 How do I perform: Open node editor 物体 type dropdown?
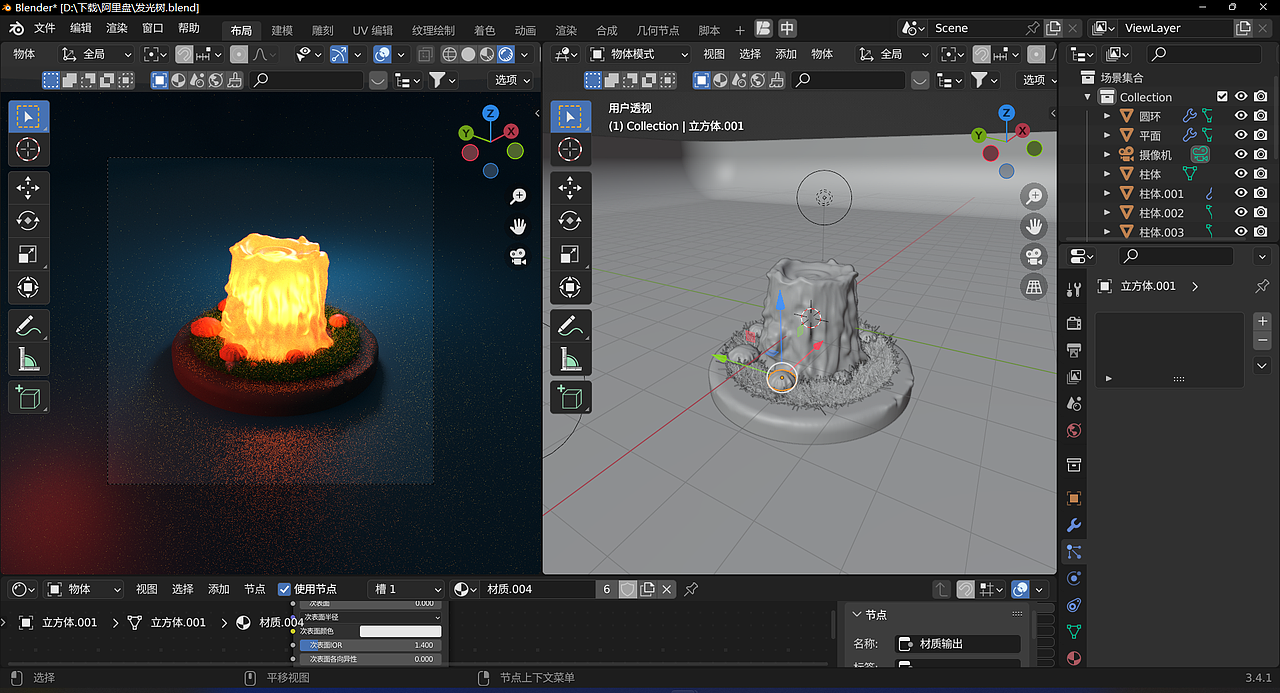point(84,589)
